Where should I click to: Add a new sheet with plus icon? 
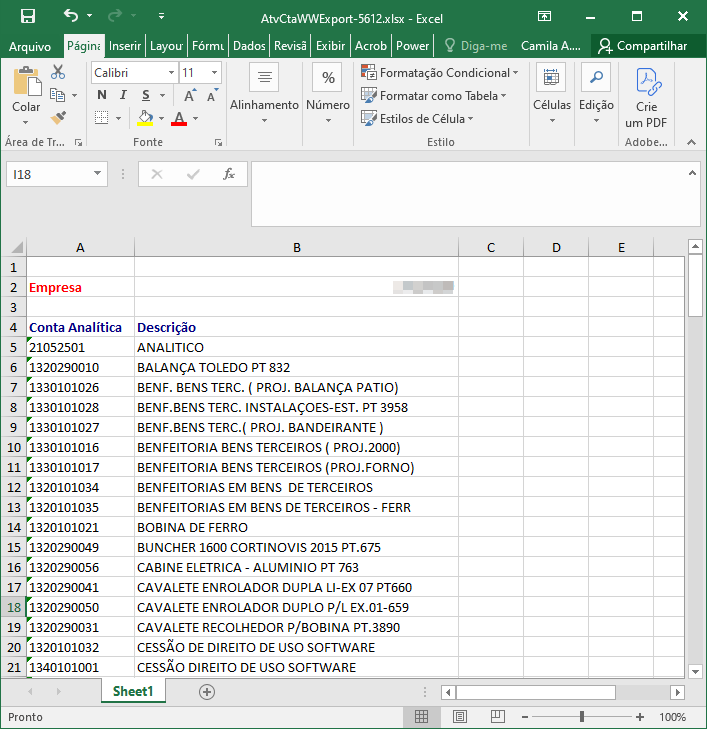click(x=207, y=692)
